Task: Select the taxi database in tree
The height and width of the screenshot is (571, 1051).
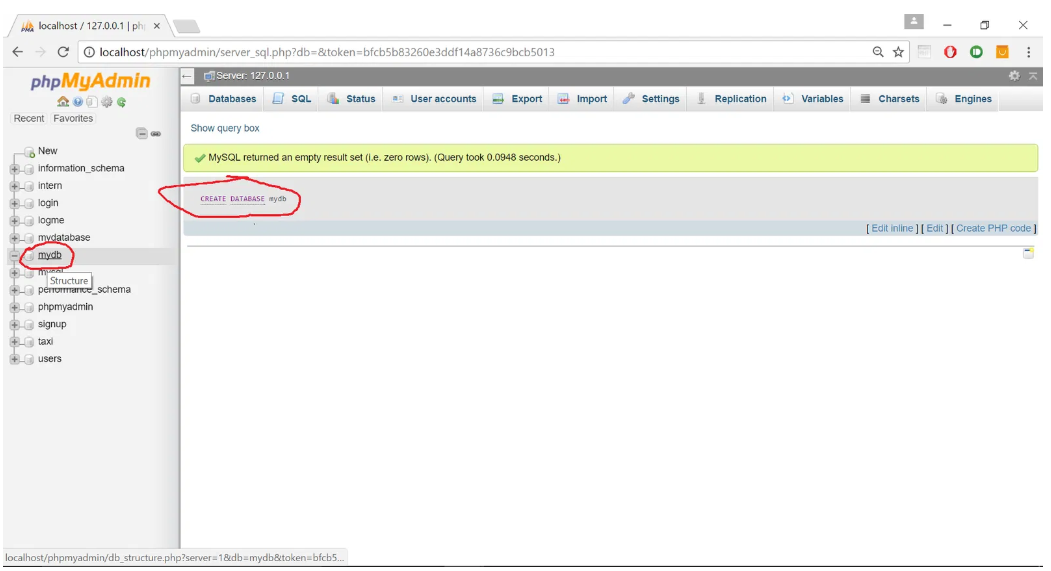Action: pos(45,342)
